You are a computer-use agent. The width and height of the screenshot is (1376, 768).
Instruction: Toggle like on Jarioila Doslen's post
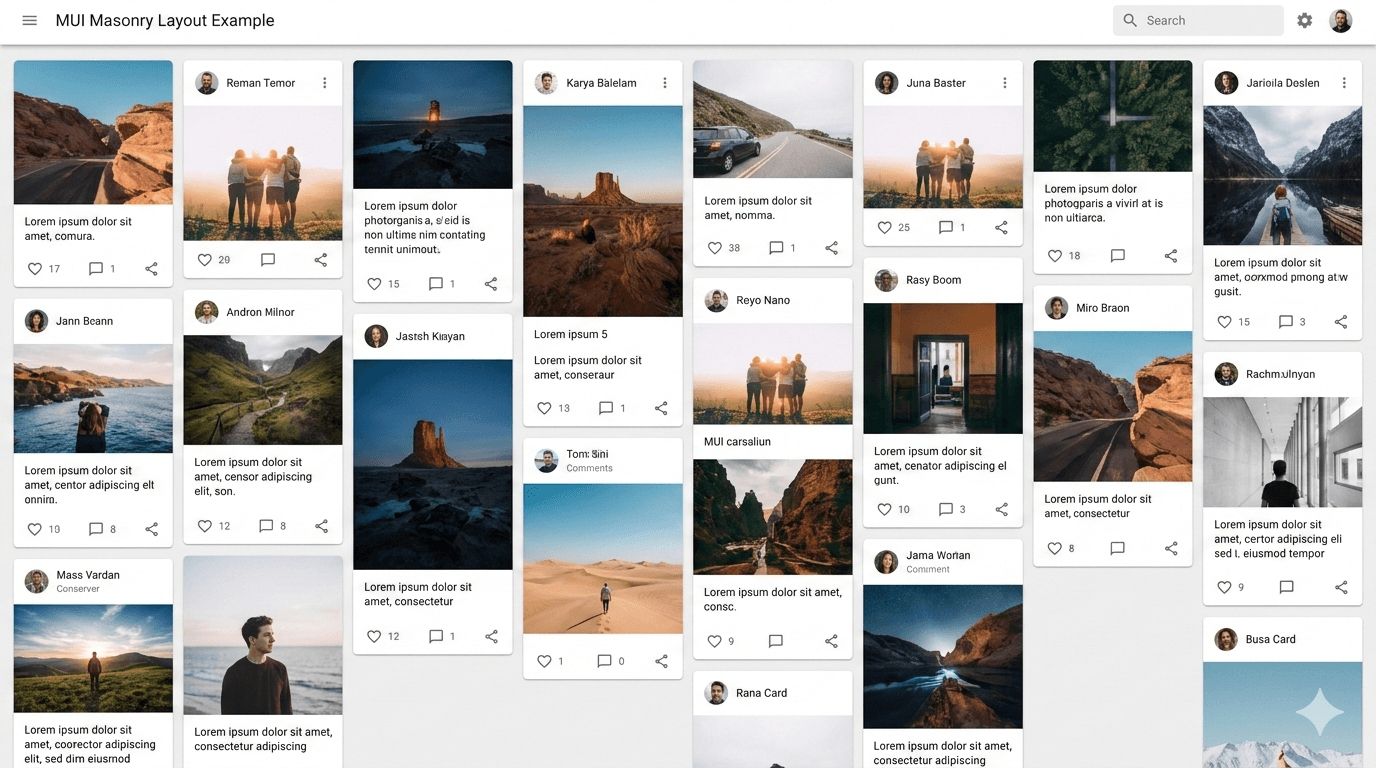pos(1226,321)
